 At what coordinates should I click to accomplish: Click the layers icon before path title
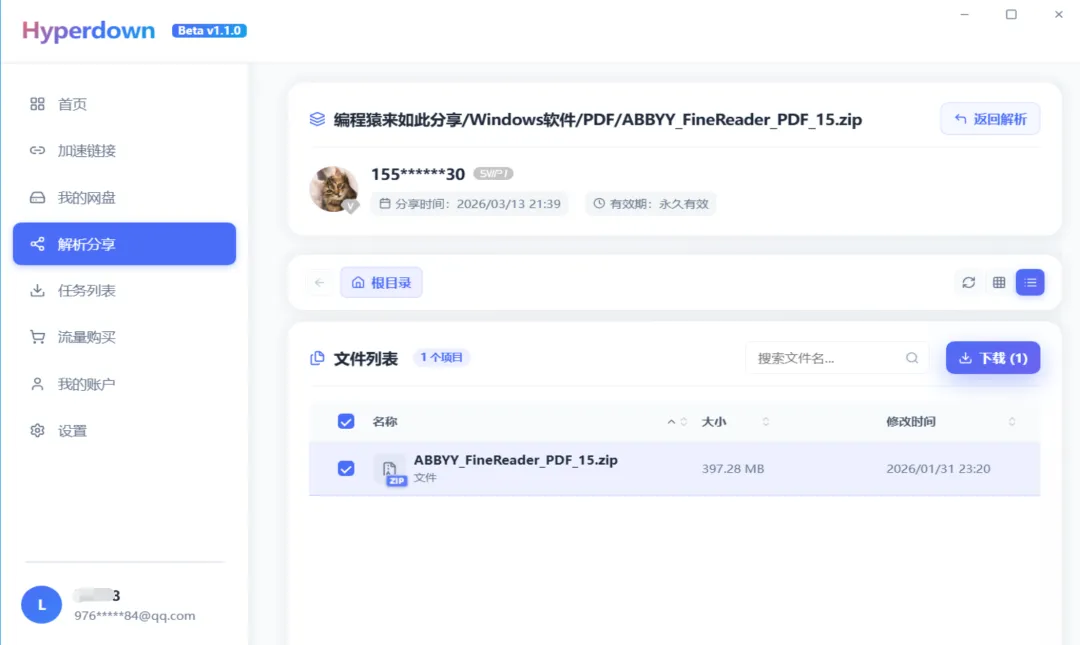(317, 119)
